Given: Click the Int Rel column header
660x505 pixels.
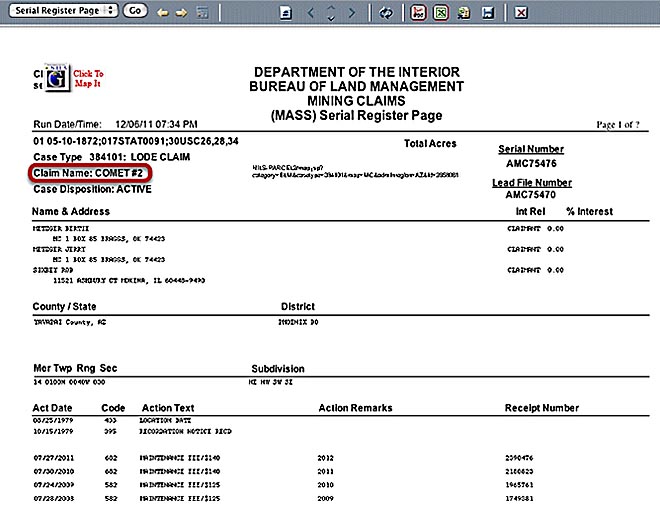Looking at the screenshot, I should [x=530, y=212].
